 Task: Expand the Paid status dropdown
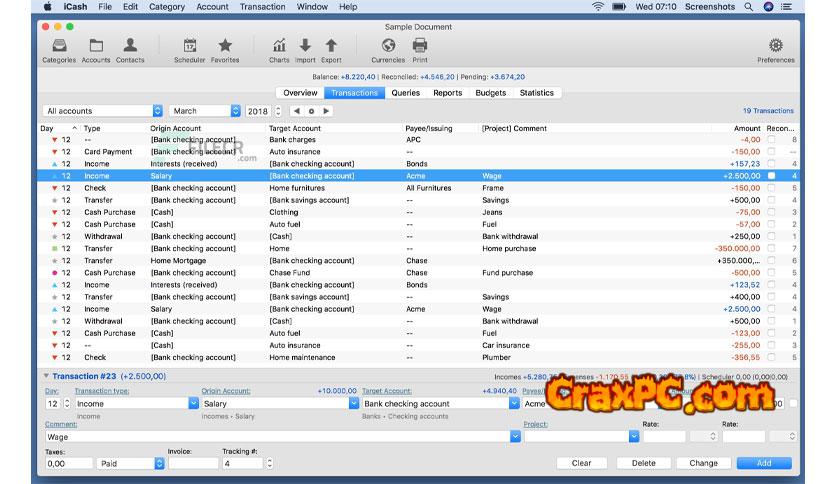(131, 464)
